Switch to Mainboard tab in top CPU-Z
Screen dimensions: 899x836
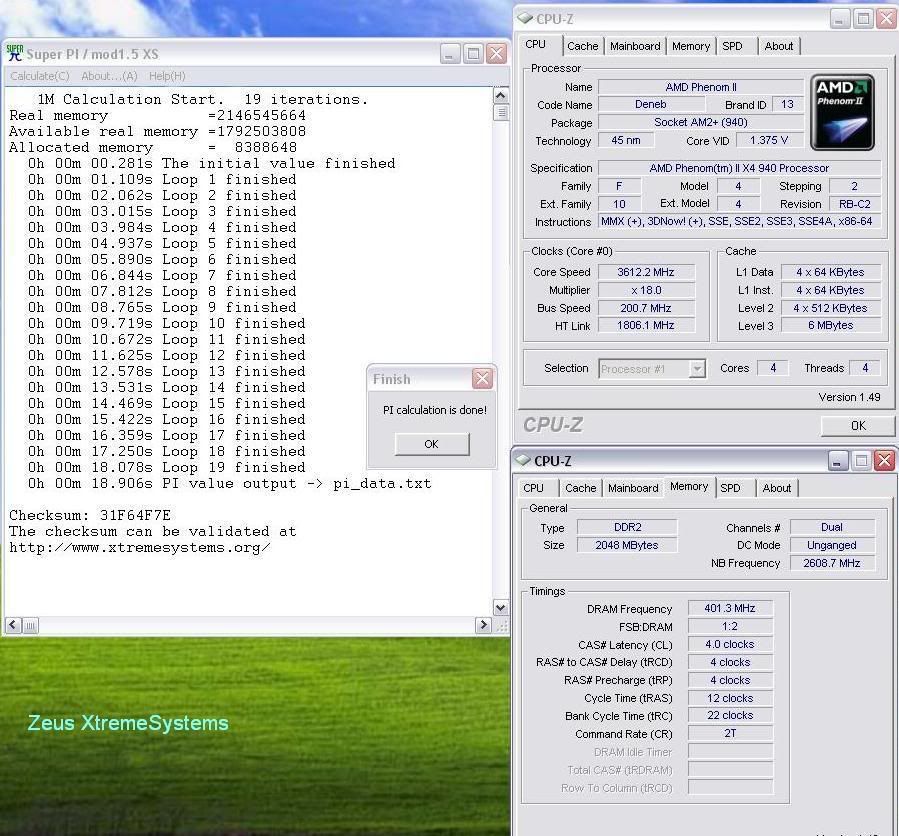click(x=635, y=46)
